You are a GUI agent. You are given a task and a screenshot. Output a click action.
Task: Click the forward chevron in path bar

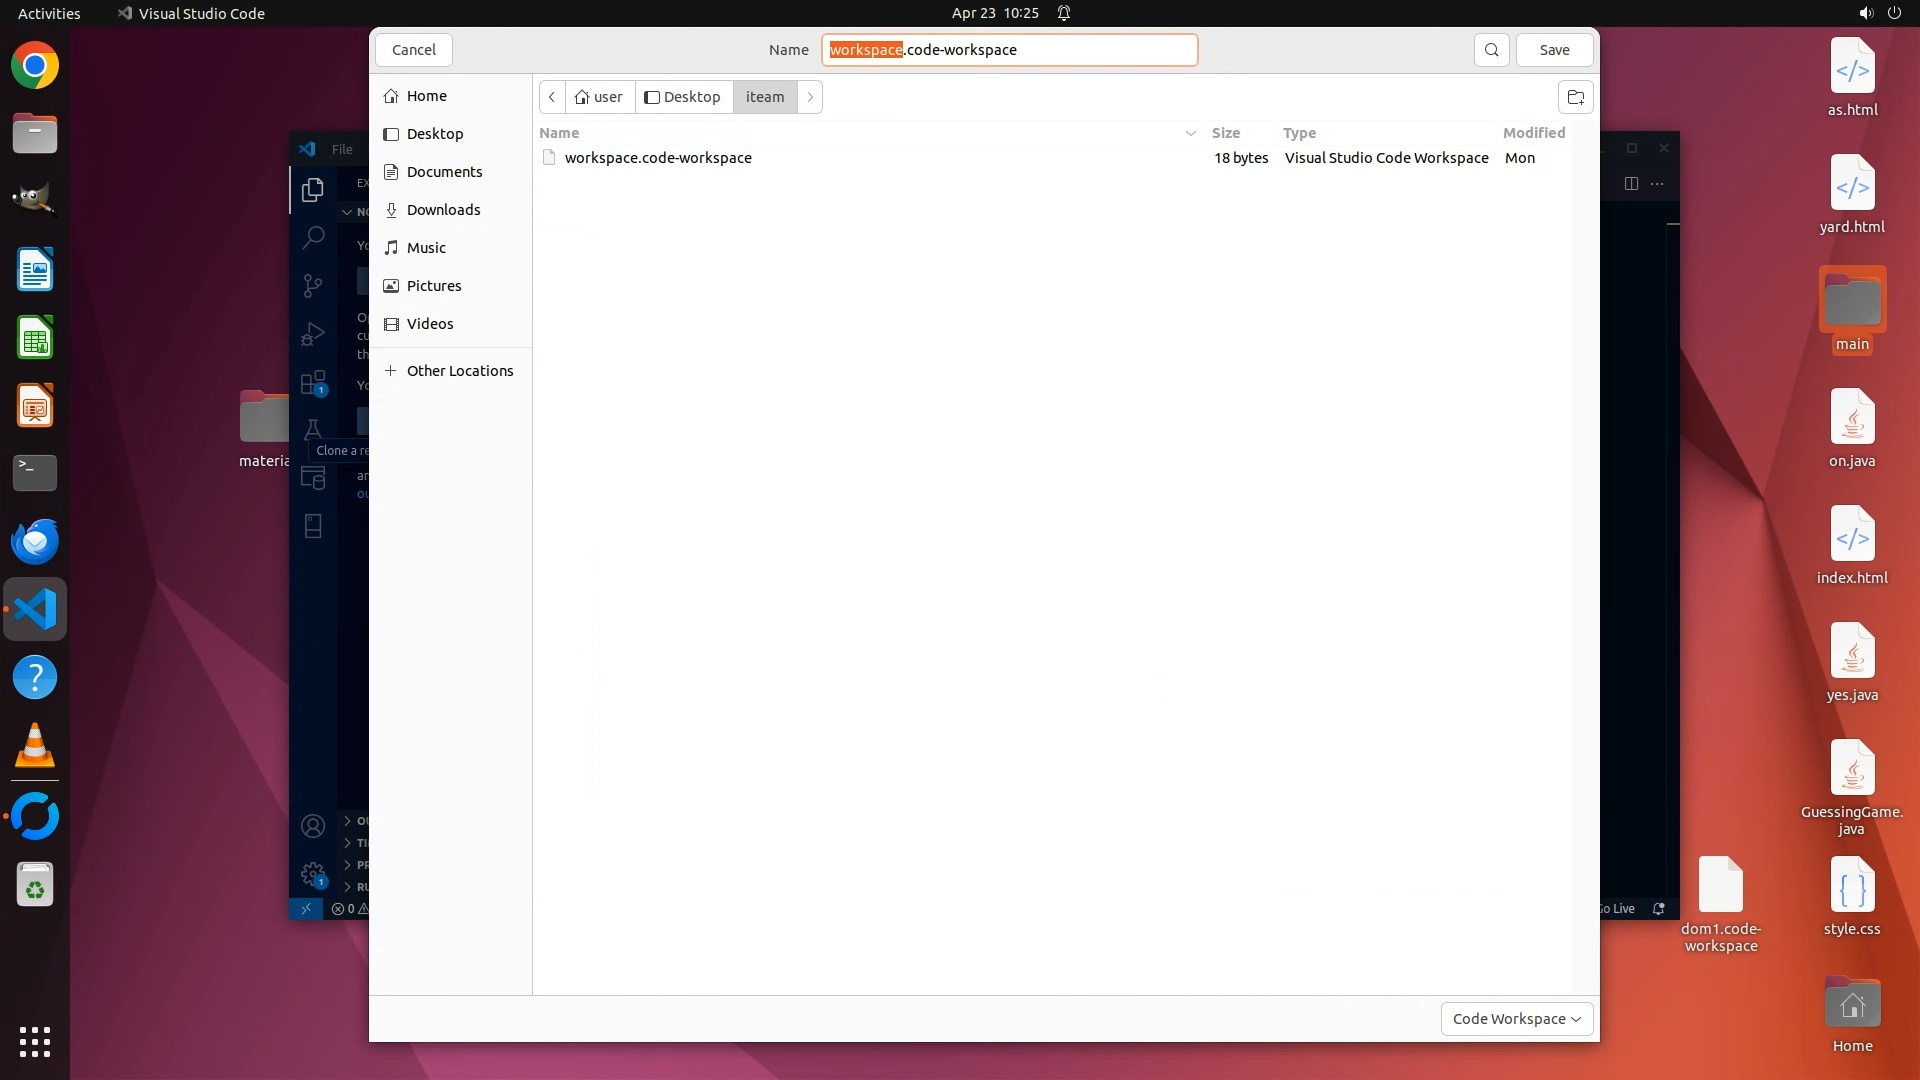tap(810, 97)
